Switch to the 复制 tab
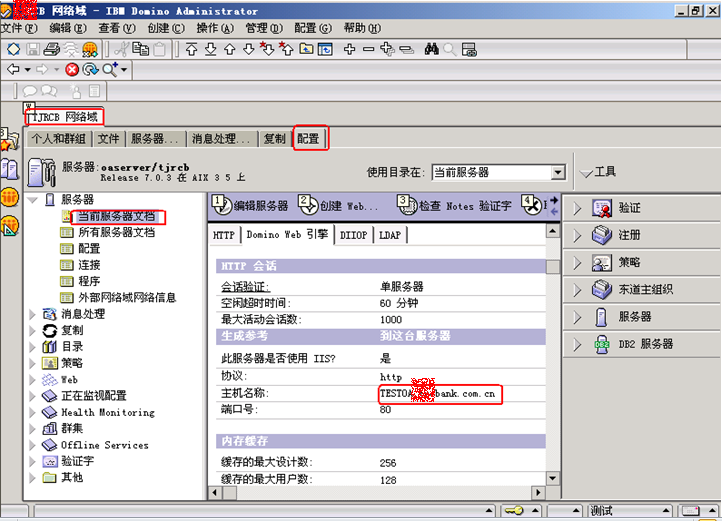The width and height of the screenshot is (722, 521). 275,139
